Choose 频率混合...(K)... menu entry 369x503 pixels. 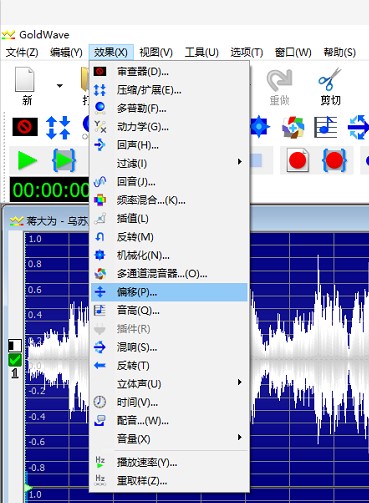point(169,200)
